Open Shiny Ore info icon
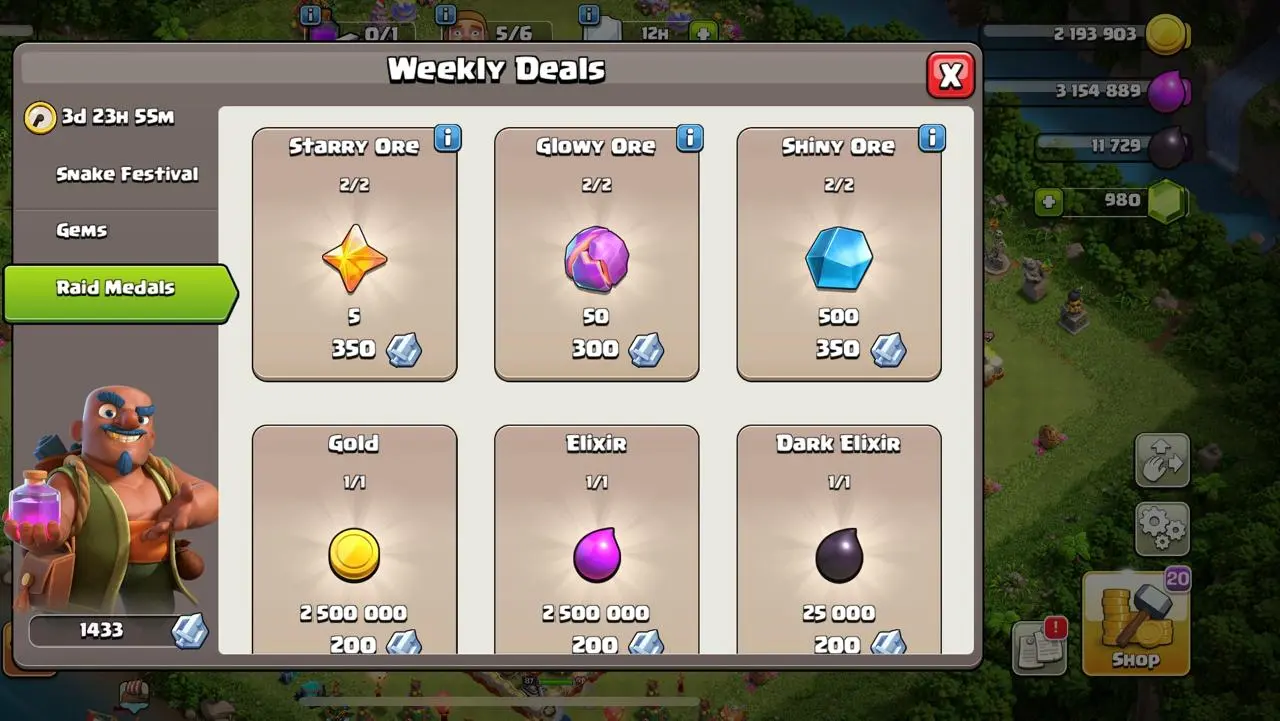This screenshot has width=1280, height=721. click(x=931, y=138)
